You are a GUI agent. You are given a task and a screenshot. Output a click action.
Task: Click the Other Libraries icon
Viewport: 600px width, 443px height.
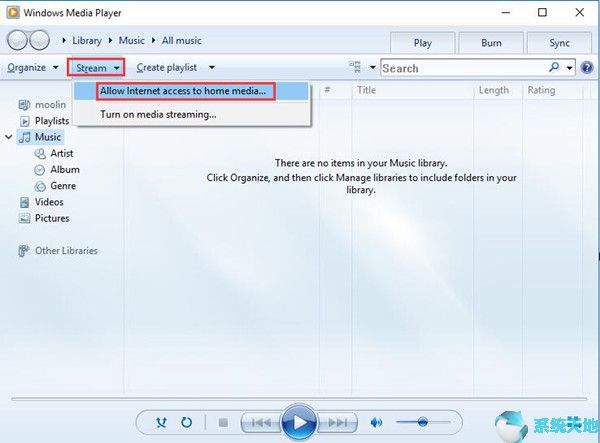pos(24,251)
